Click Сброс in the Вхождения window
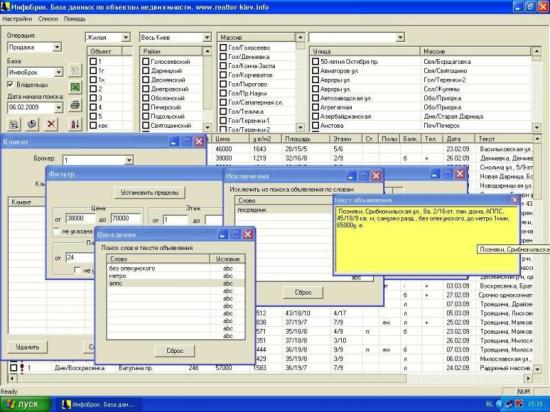 pos(175,351)
